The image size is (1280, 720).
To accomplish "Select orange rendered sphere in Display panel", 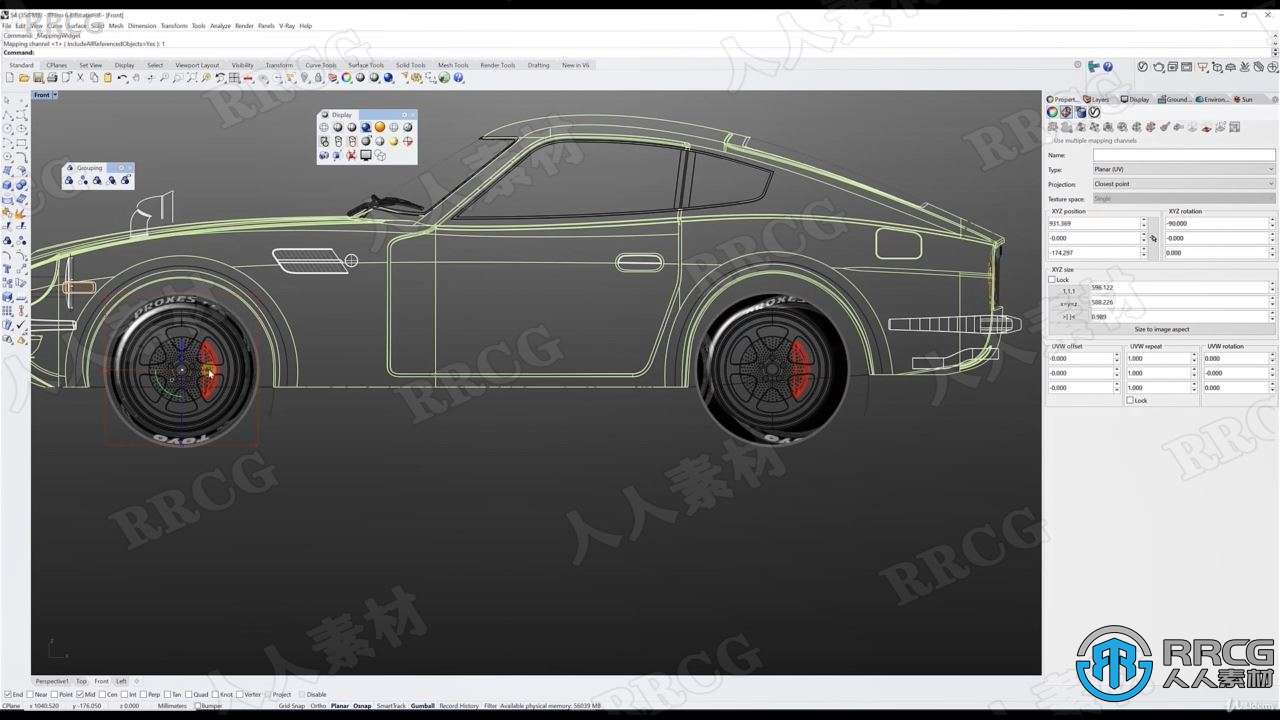I will tap(380, 127).
